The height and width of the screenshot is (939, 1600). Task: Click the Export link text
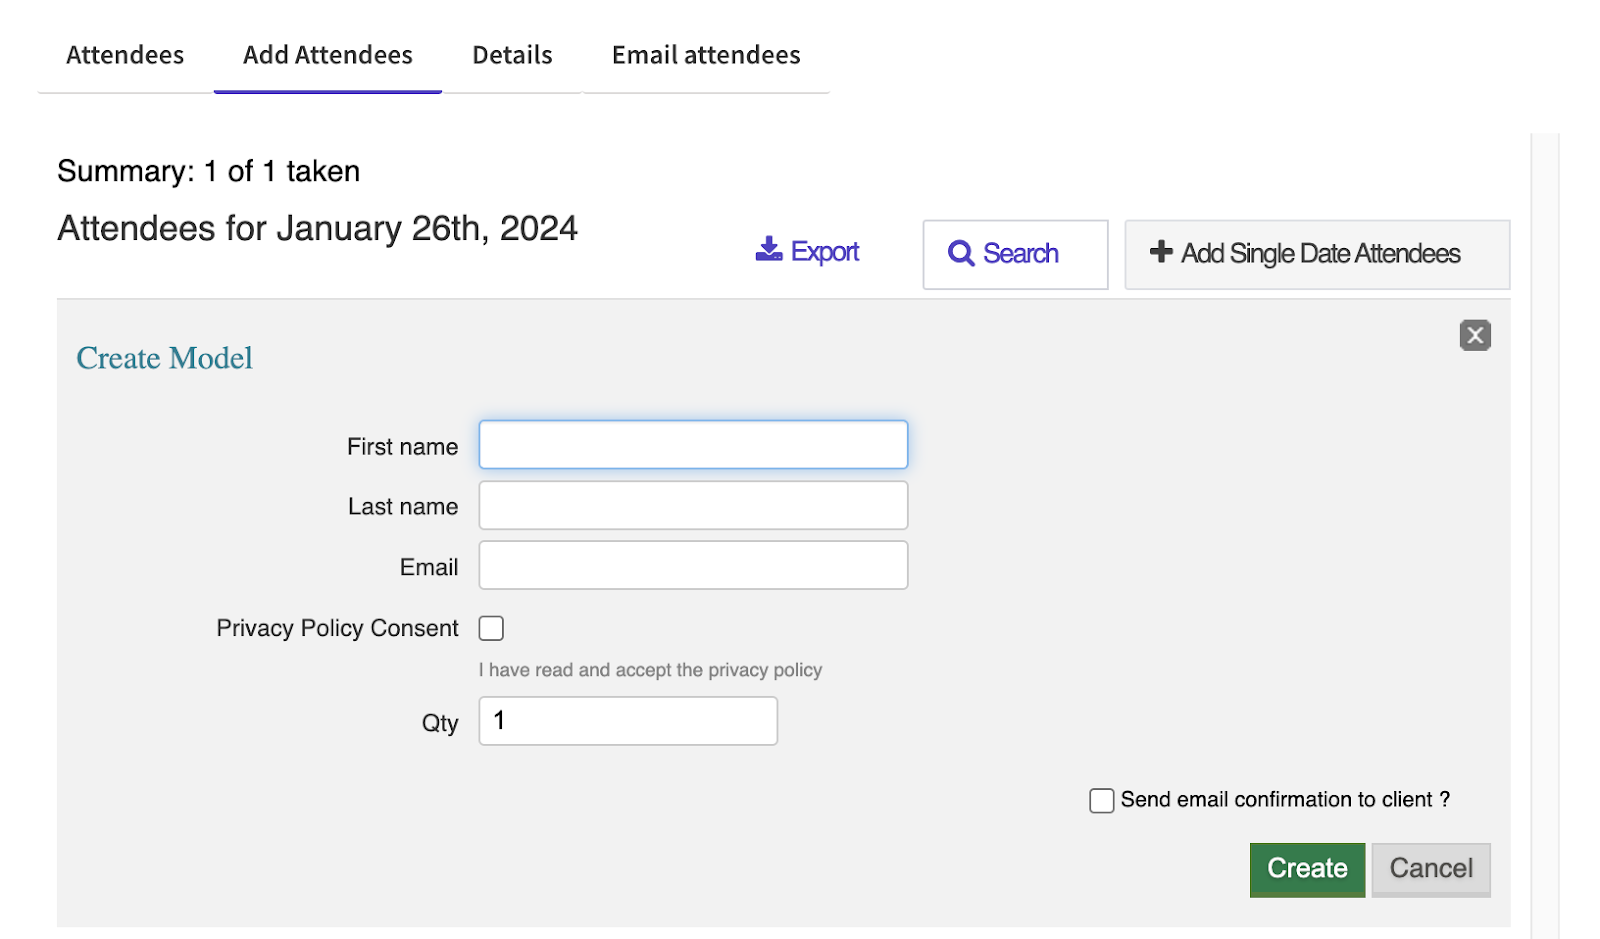(825, 252)
